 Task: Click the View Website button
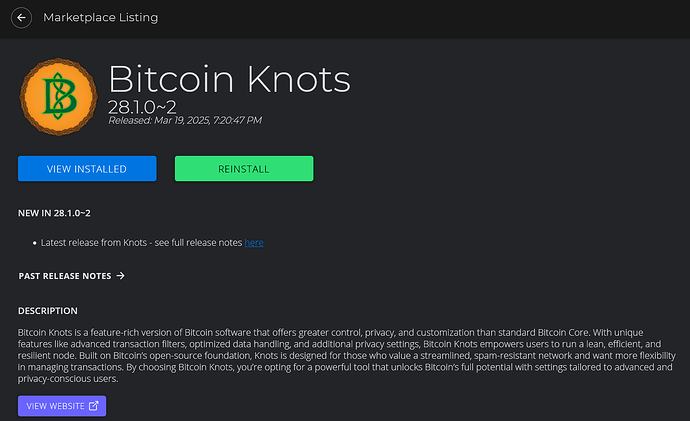coord(62,406)
